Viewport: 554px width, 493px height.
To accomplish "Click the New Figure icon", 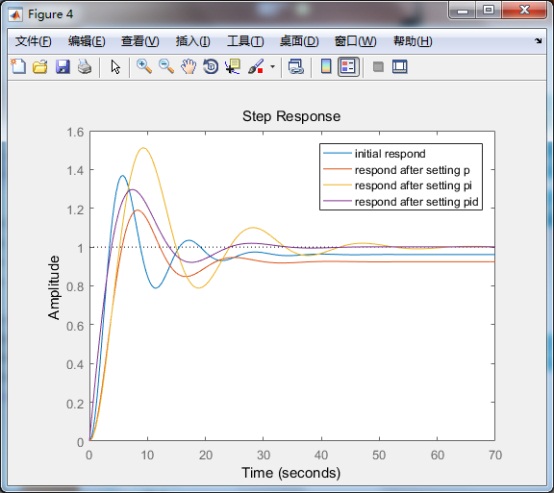I will [18, 66].
